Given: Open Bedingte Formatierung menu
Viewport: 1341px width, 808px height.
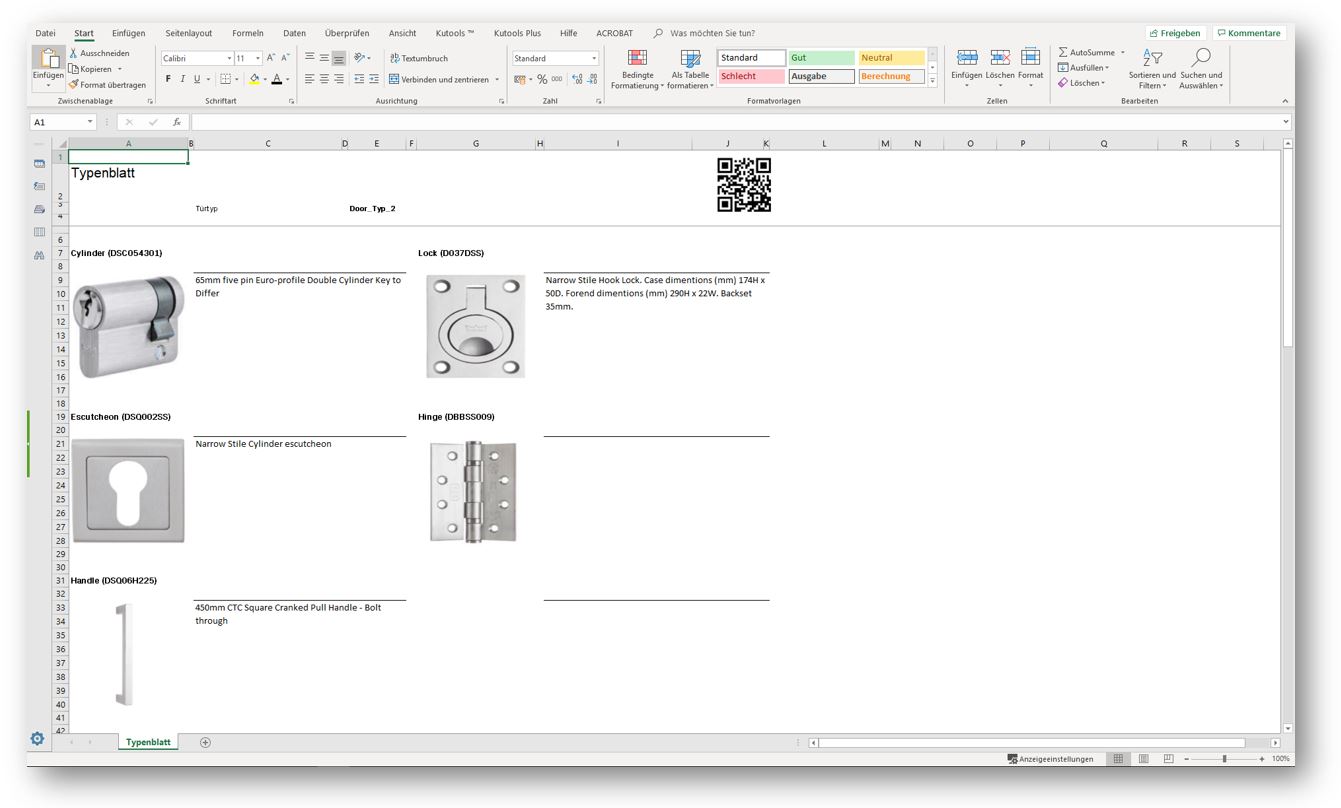Looking at the screenshot, I should pos(637,69).
